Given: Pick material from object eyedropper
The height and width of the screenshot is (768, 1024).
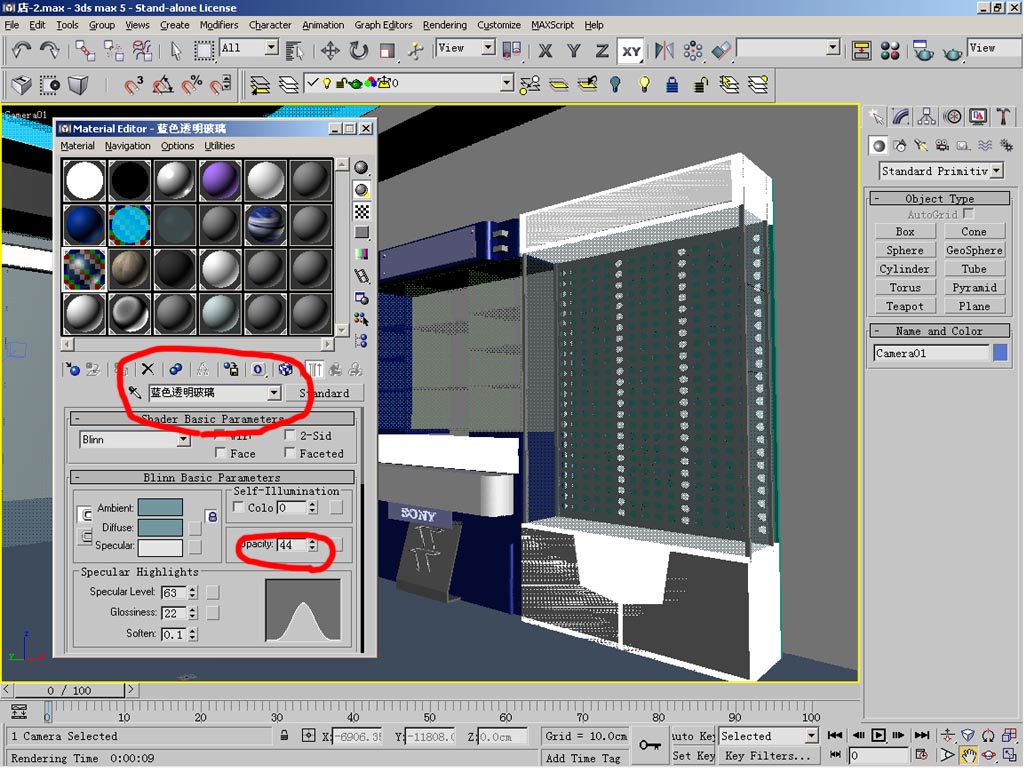Looking at the screenshot, I should click(x=135, y=393).
